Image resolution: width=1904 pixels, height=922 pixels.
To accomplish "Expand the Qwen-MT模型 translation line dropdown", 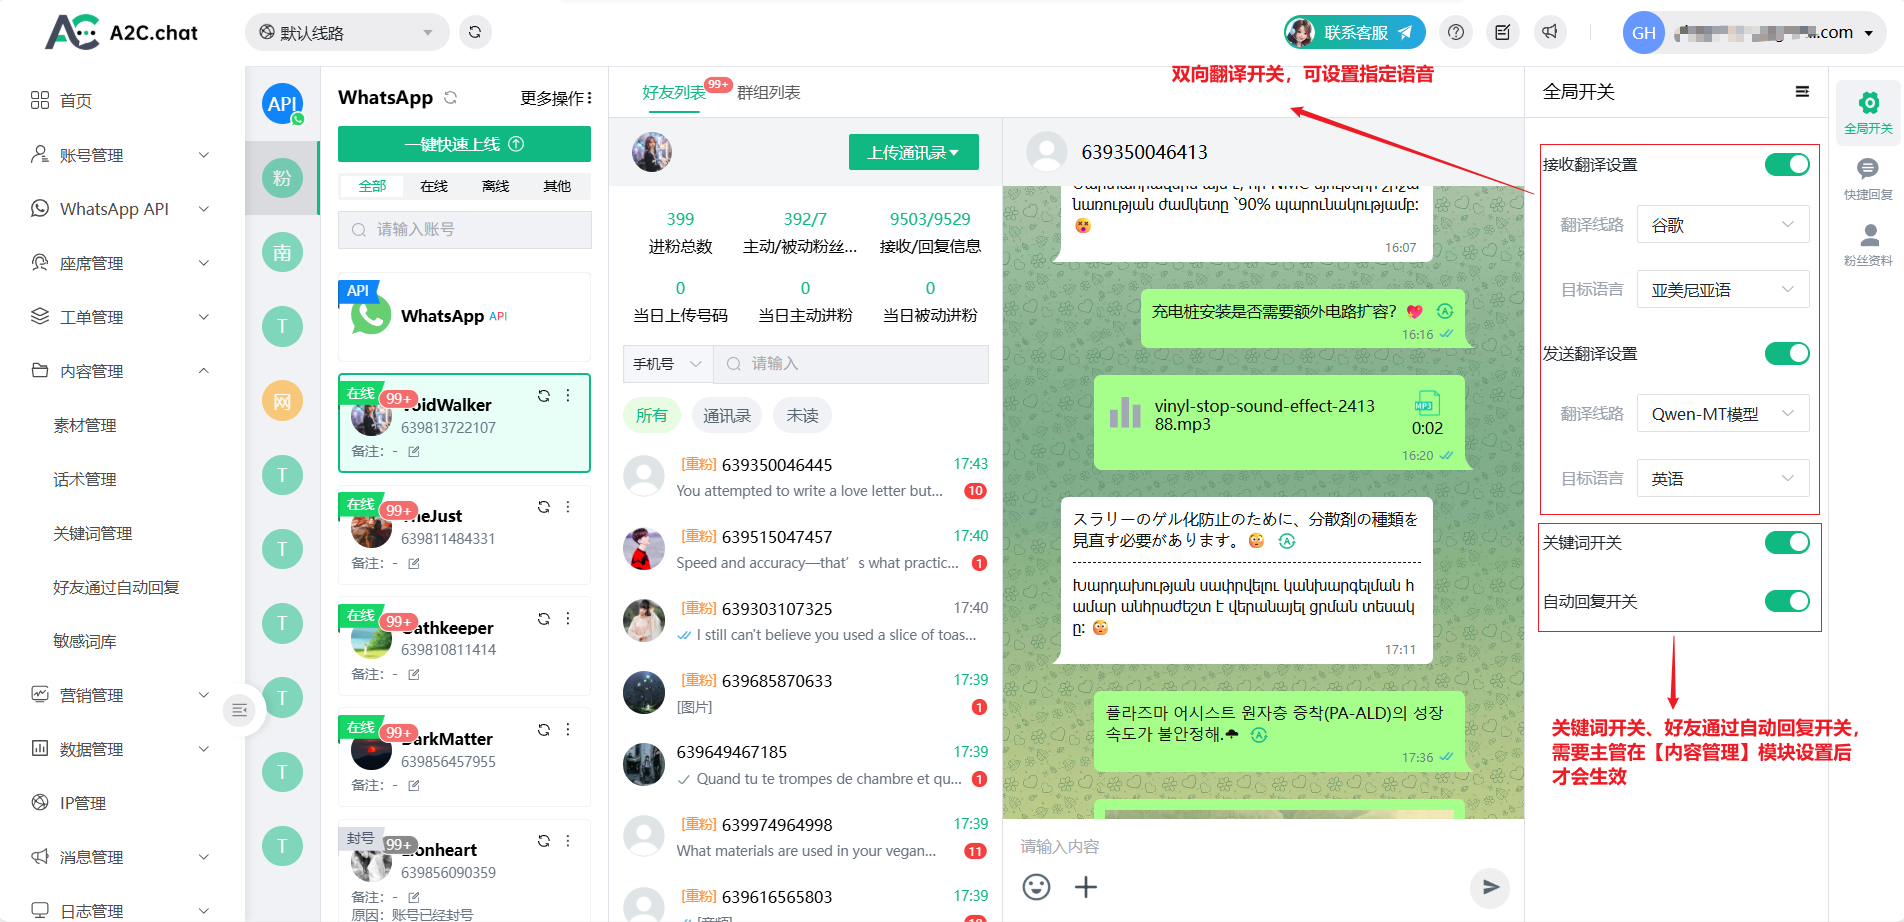I will click(x=1722, y=414).
